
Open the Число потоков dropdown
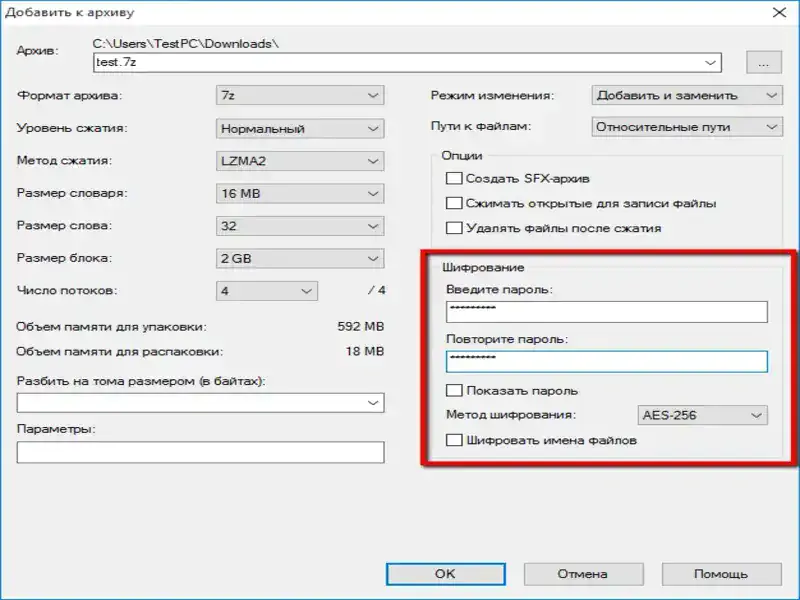pyautogui.click(x=267, y=291)
